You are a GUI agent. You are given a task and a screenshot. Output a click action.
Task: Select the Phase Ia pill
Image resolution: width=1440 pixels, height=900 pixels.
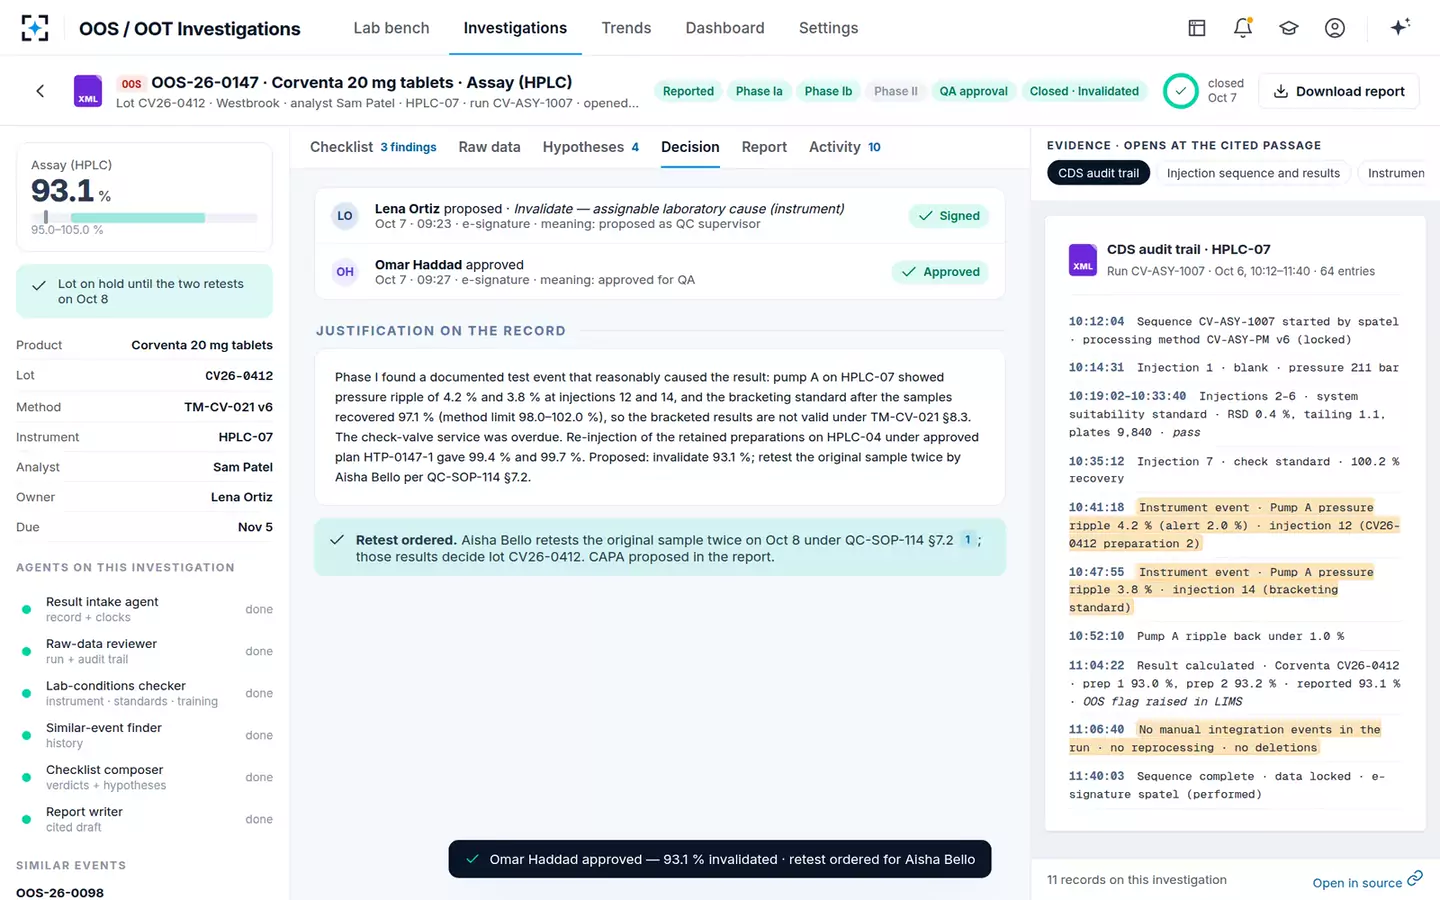(x=759, y=91)
